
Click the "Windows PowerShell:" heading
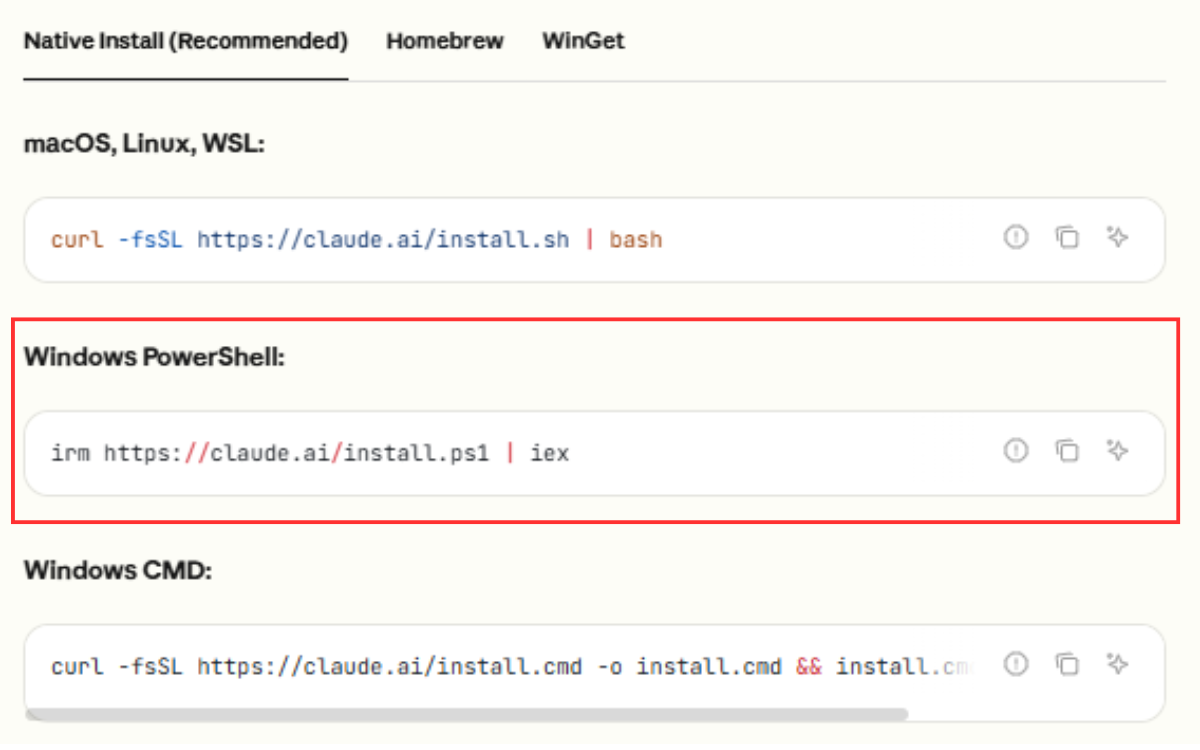click(155, 357)
